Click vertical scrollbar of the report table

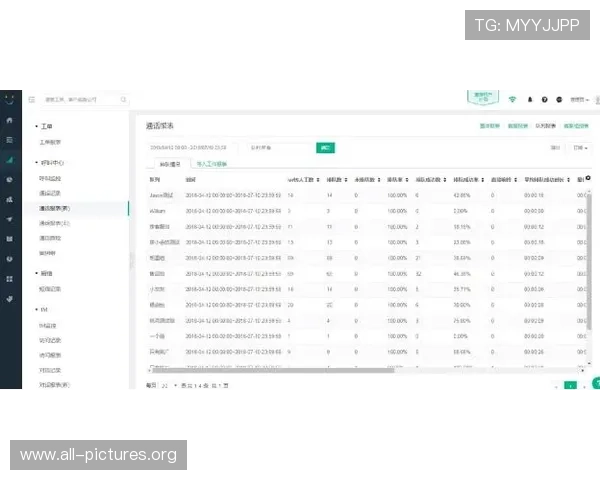point(589,260)
